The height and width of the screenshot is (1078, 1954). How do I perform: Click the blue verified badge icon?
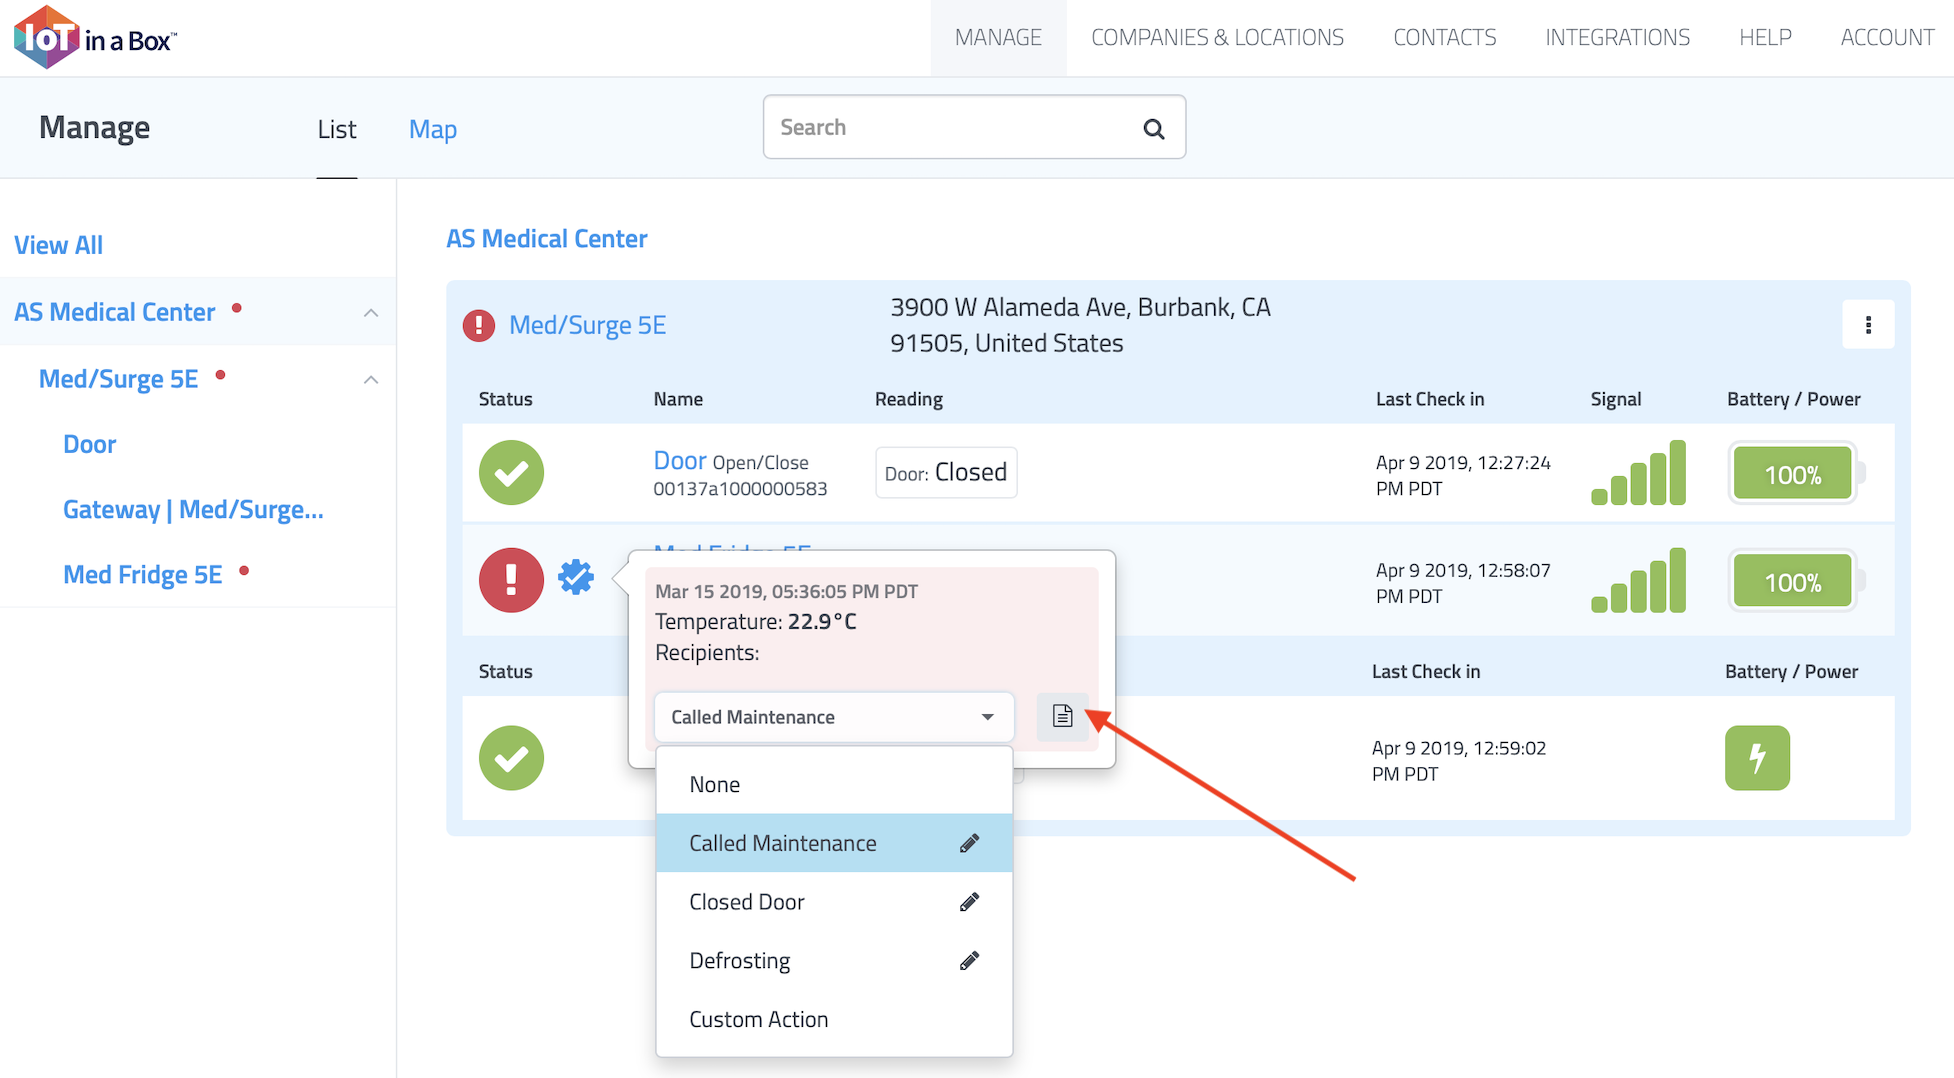[x=576, y=577]
